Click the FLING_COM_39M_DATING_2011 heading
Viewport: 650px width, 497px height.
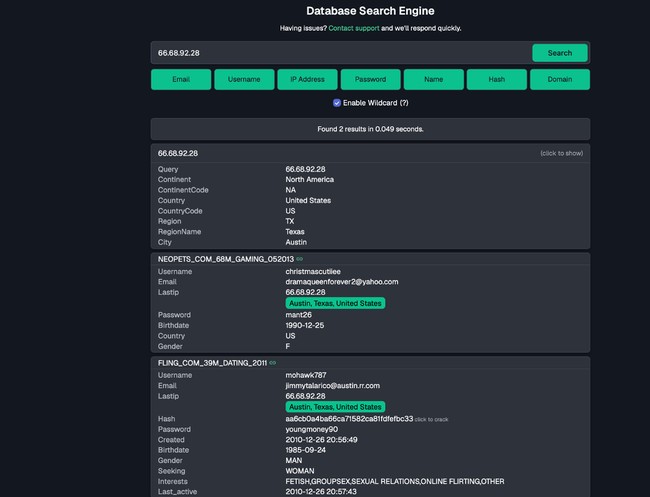tap(212, 363)
